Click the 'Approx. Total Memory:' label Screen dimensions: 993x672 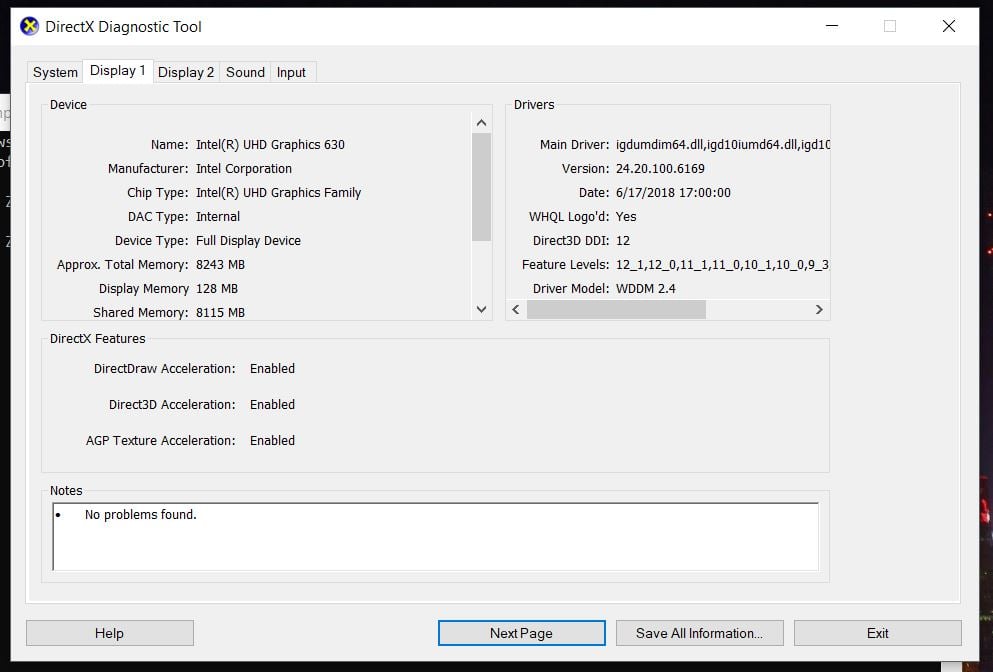pyautogui.click(x=123, y=265)
